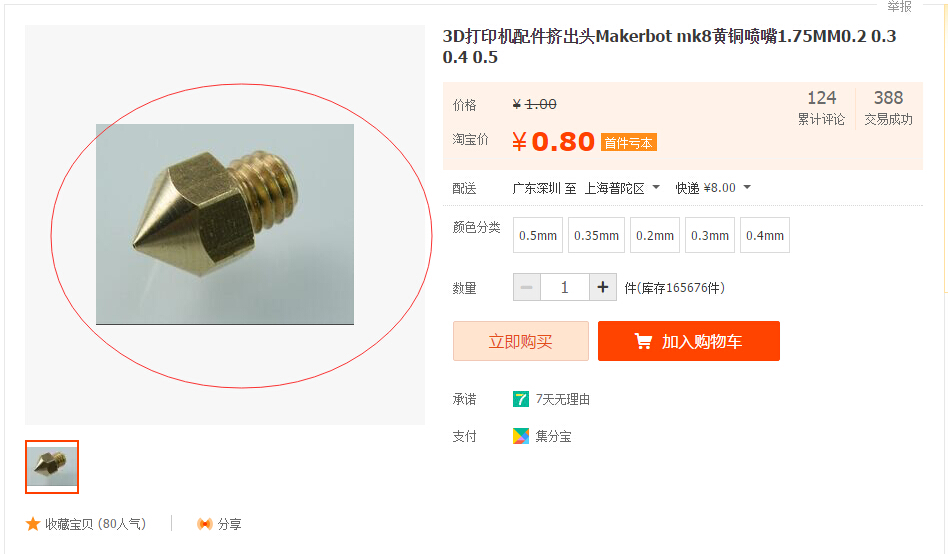Click the 加入购物车 add to cart button
The height and width of the screenshot is (554, 948).
click(689, 341)
